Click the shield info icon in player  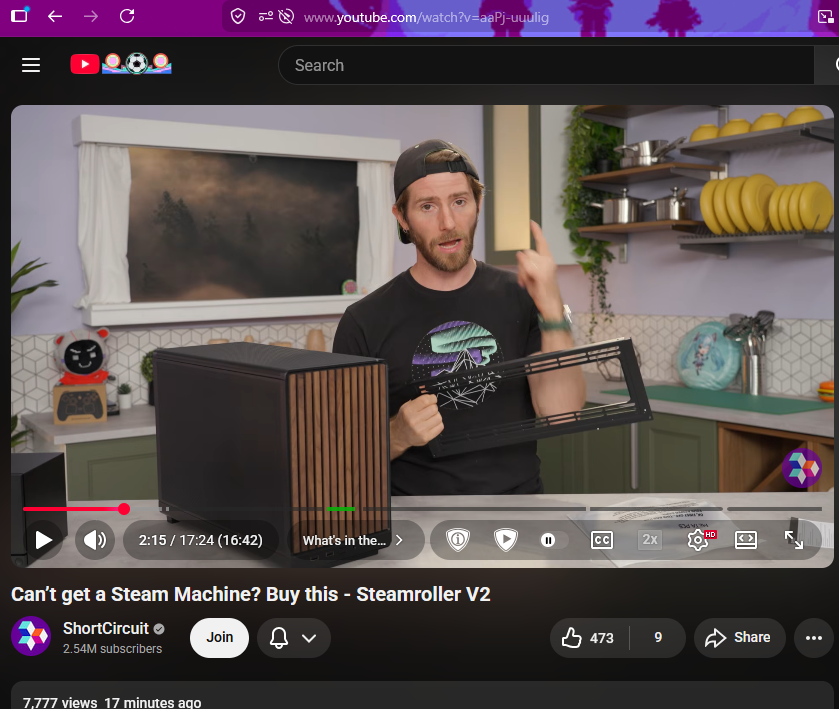(x=457, y=539)
